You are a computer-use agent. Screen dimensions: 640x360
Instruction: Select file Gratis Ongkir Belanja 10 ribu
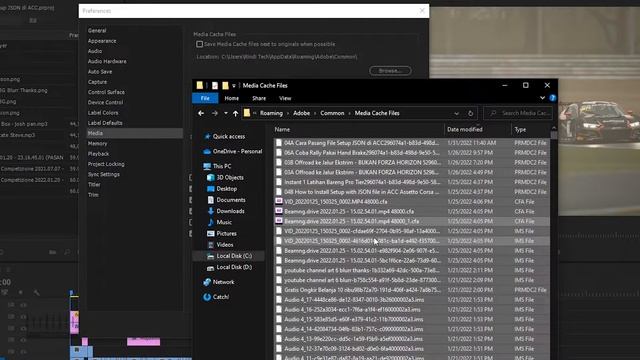pos(362,290)
